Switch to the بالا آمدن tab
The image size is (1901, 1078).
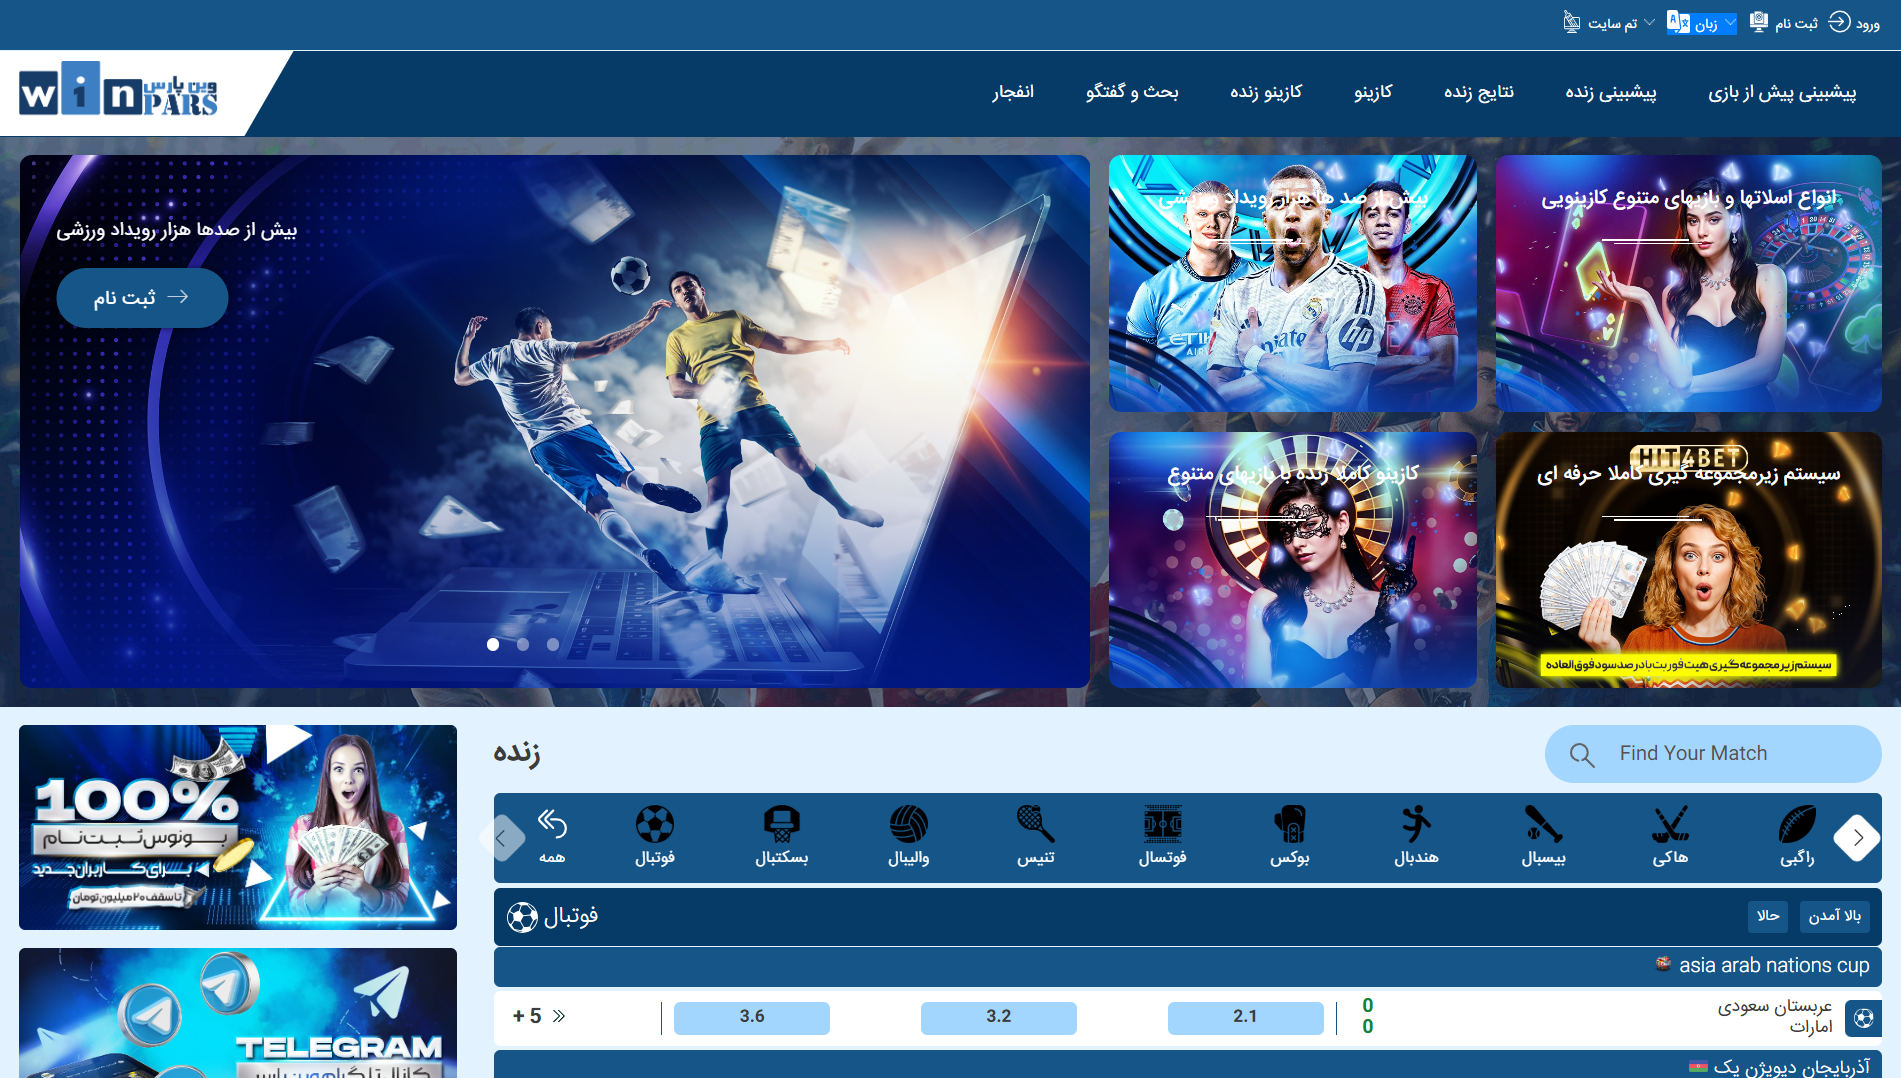click(1835, 916)
